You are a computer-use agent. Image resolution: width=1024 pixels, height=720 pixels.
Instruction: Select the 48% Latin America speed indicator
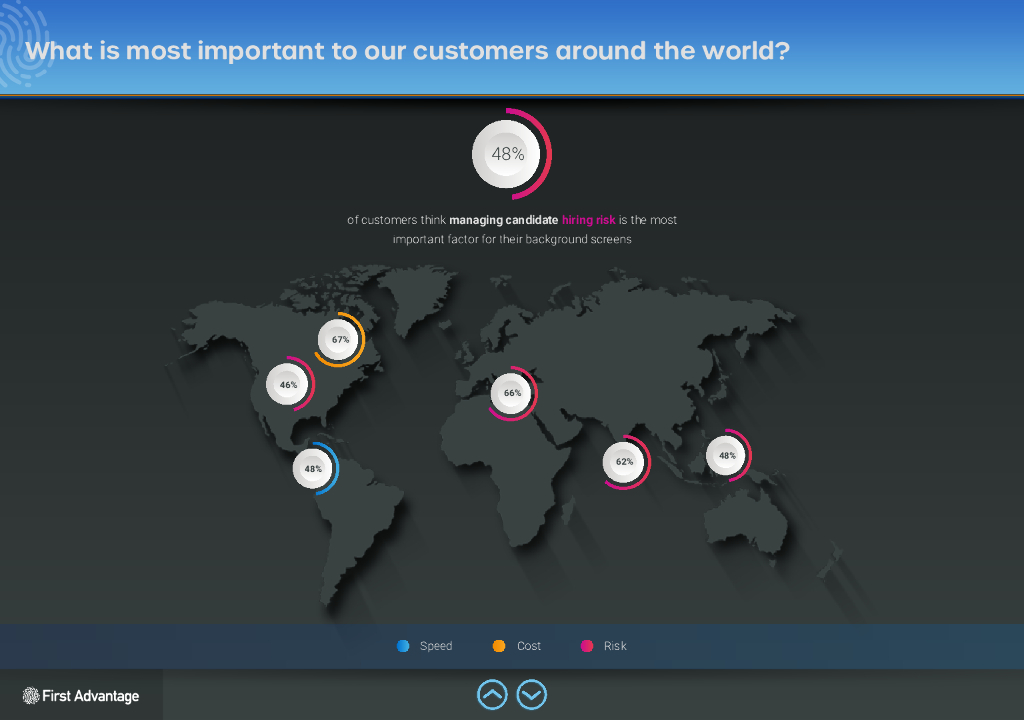pyautogui.click(x=313, y=468)
